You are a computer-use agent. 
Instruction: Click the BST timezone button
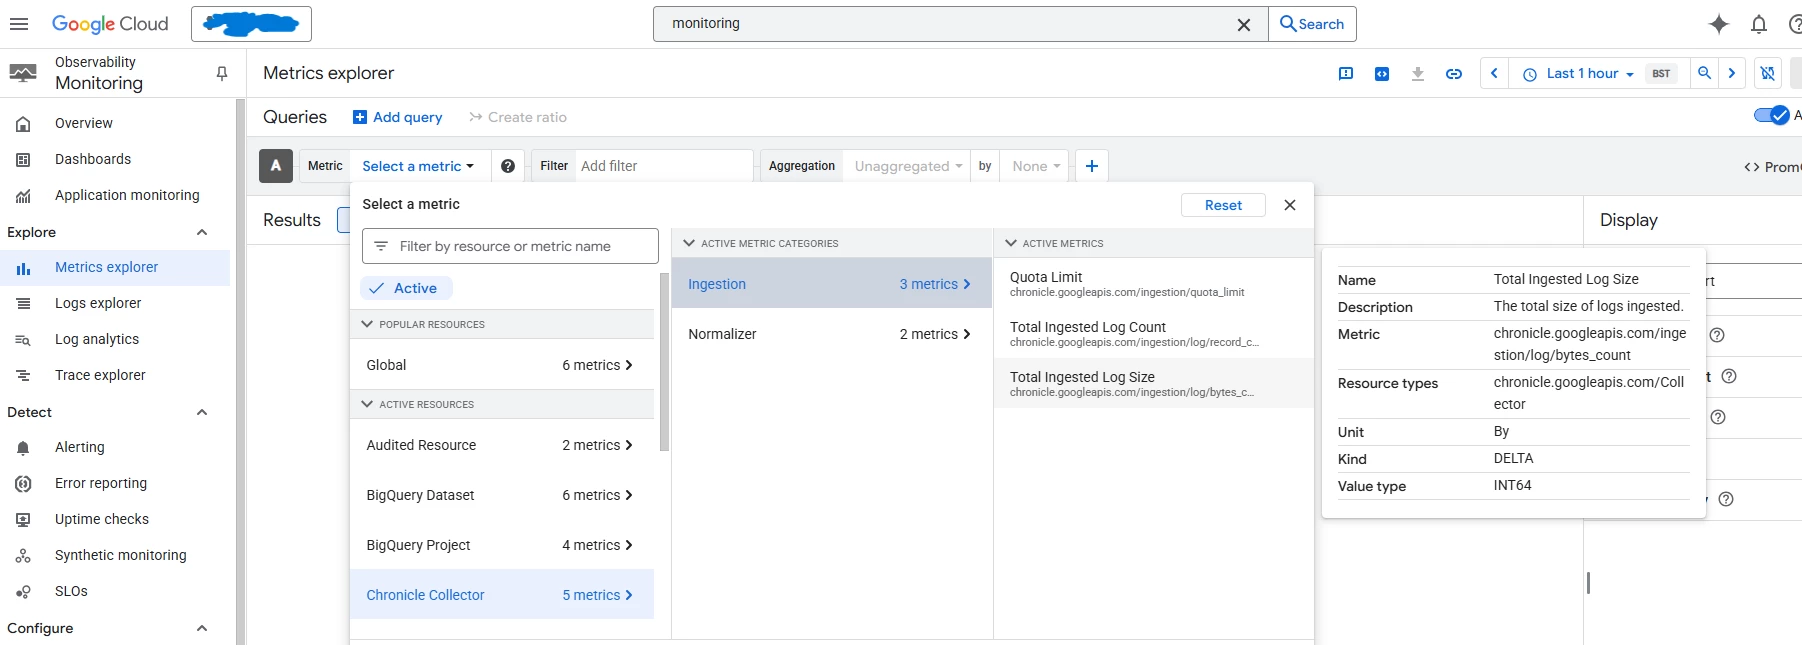[1661, 73]
